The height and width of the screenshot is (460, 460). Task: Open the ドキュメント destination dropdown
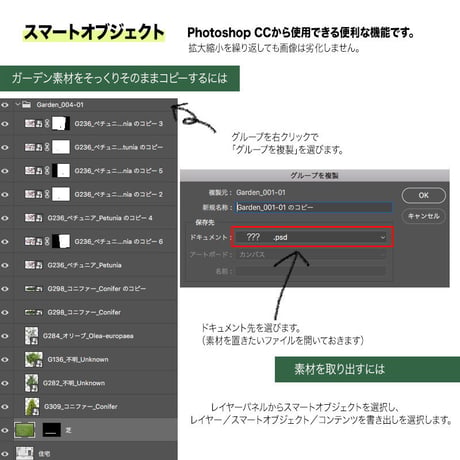[312, 237]
